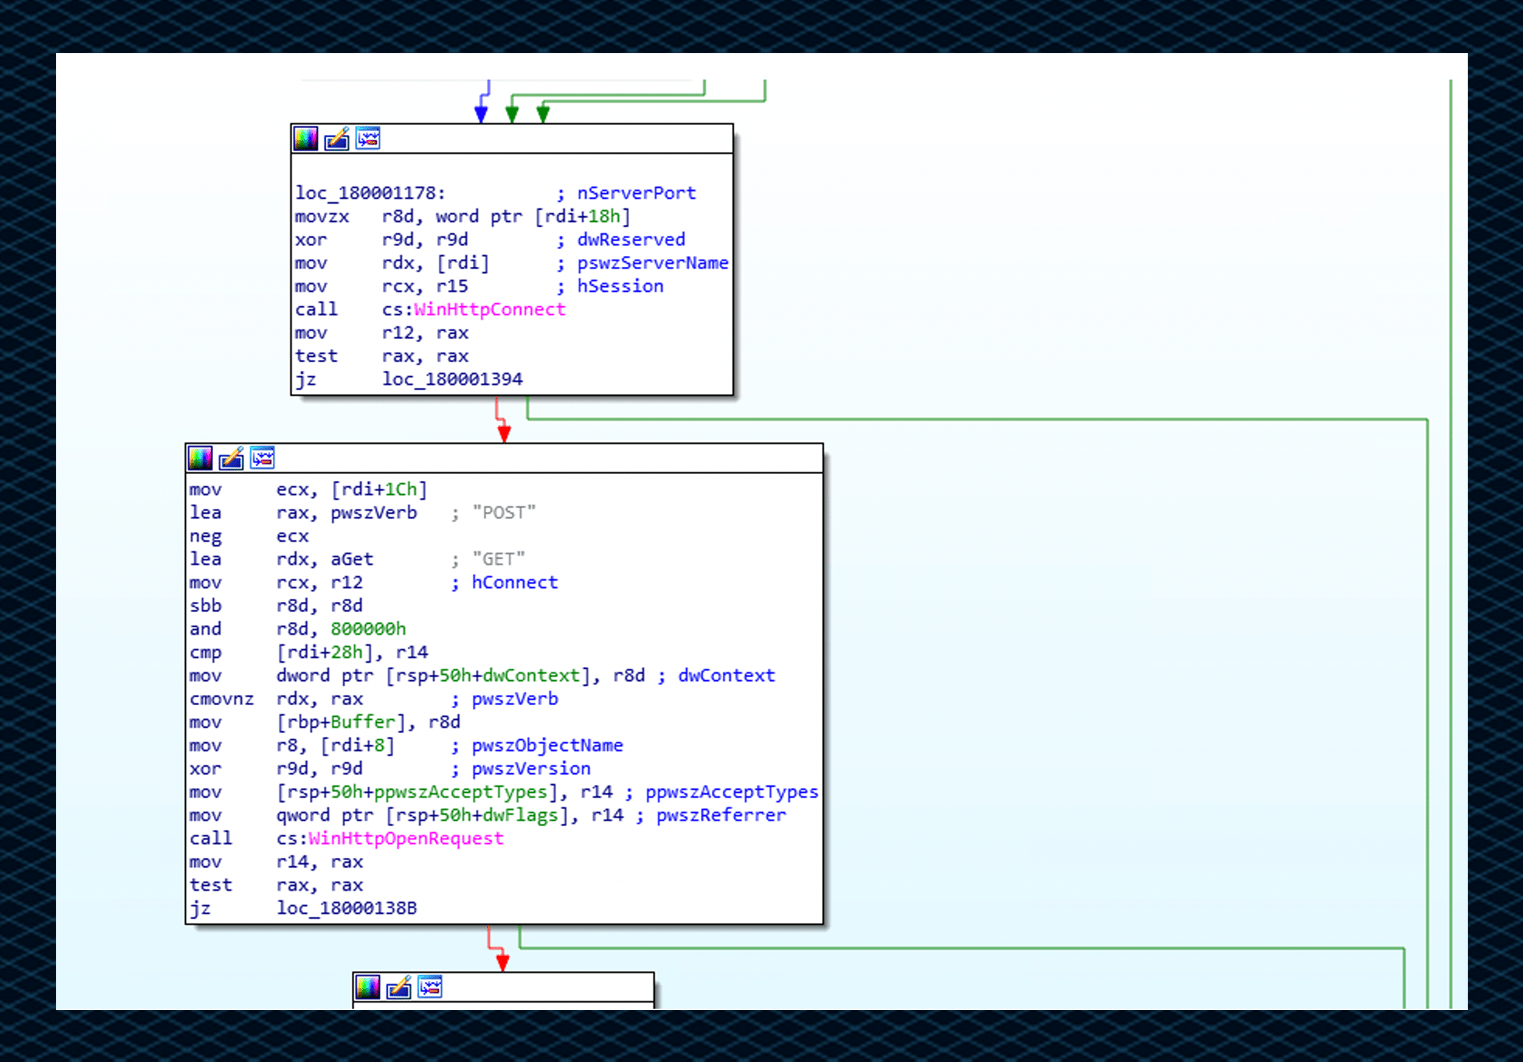Click the nServerPort comment
Screen dimensions: 1523x1062
636,193
